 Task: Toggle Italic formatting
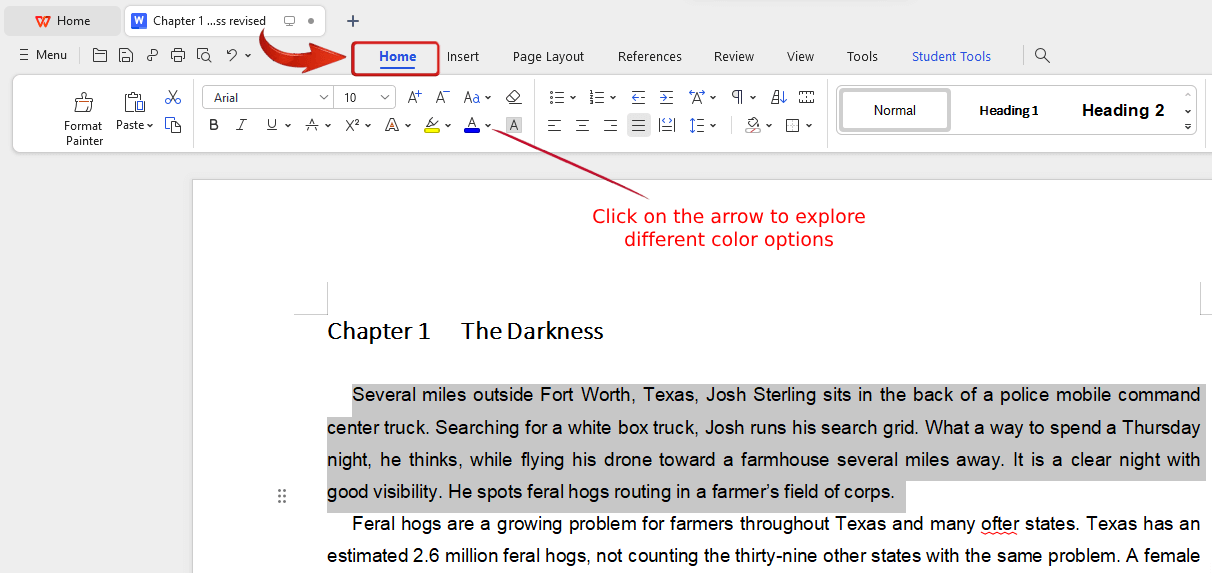pos(241,125)
